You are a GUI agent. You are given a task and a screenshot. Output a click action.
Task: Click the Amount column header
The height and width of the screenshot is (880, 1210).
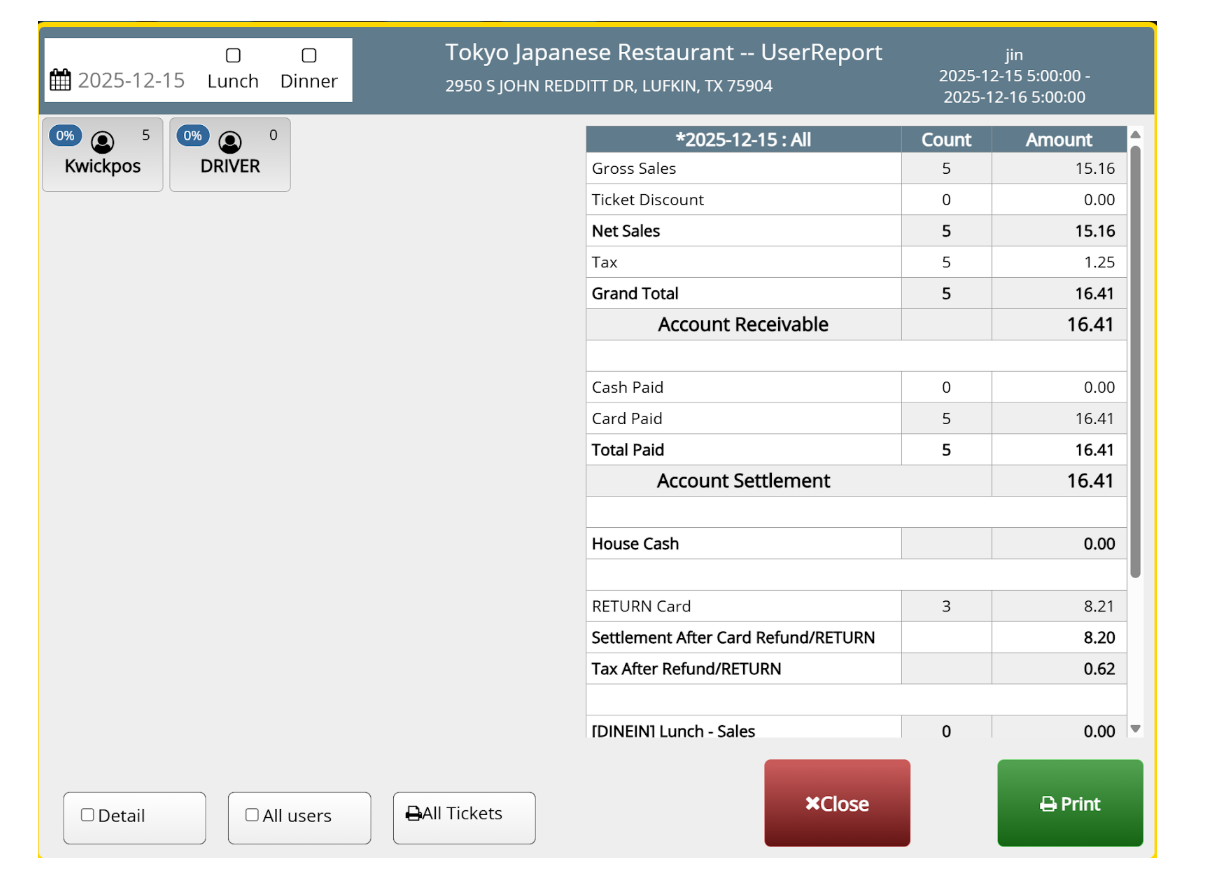(1059, 140)
